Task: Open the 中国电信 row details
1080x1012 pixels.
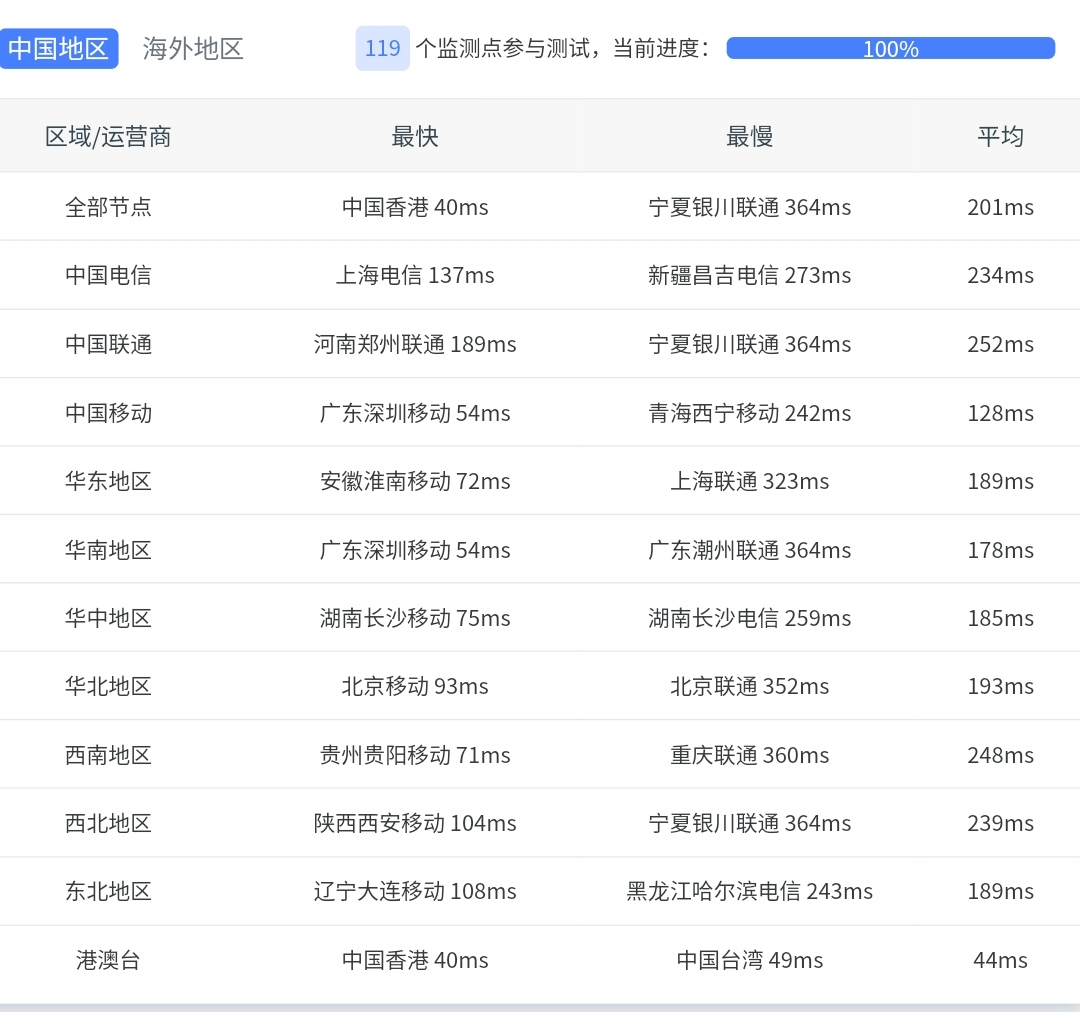Action: 108,275
